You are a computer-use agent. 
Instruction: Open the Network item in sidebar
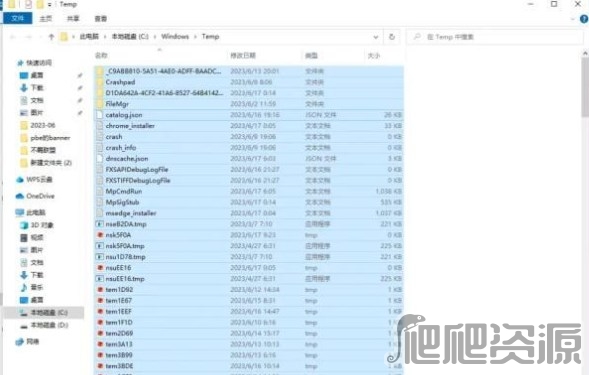click(x=27, y=342)
